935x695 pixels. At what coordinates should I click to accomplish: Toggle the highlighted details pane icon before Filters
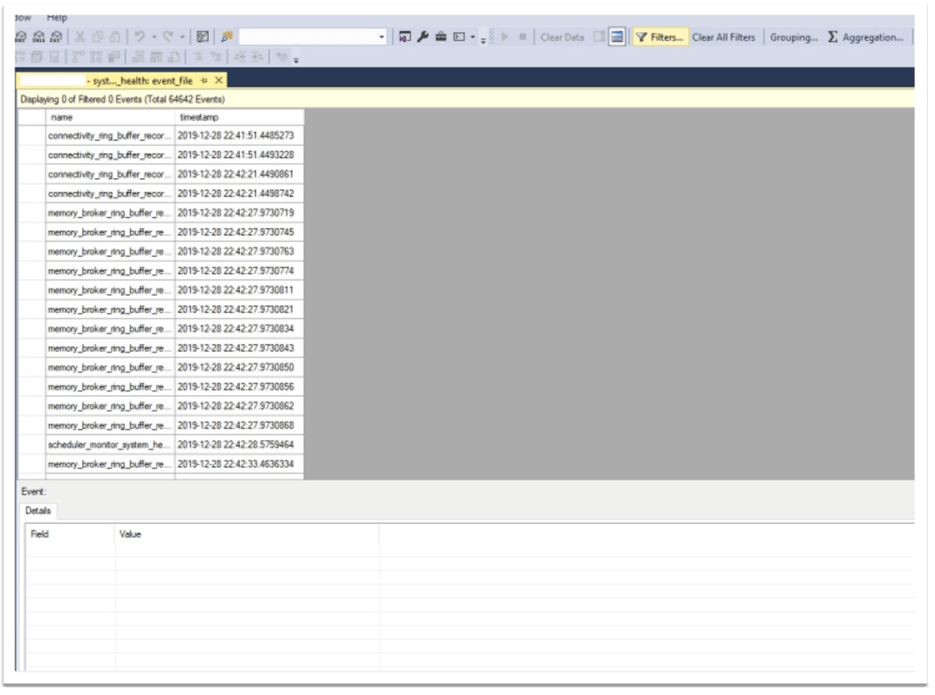click(x=617, y=37)
